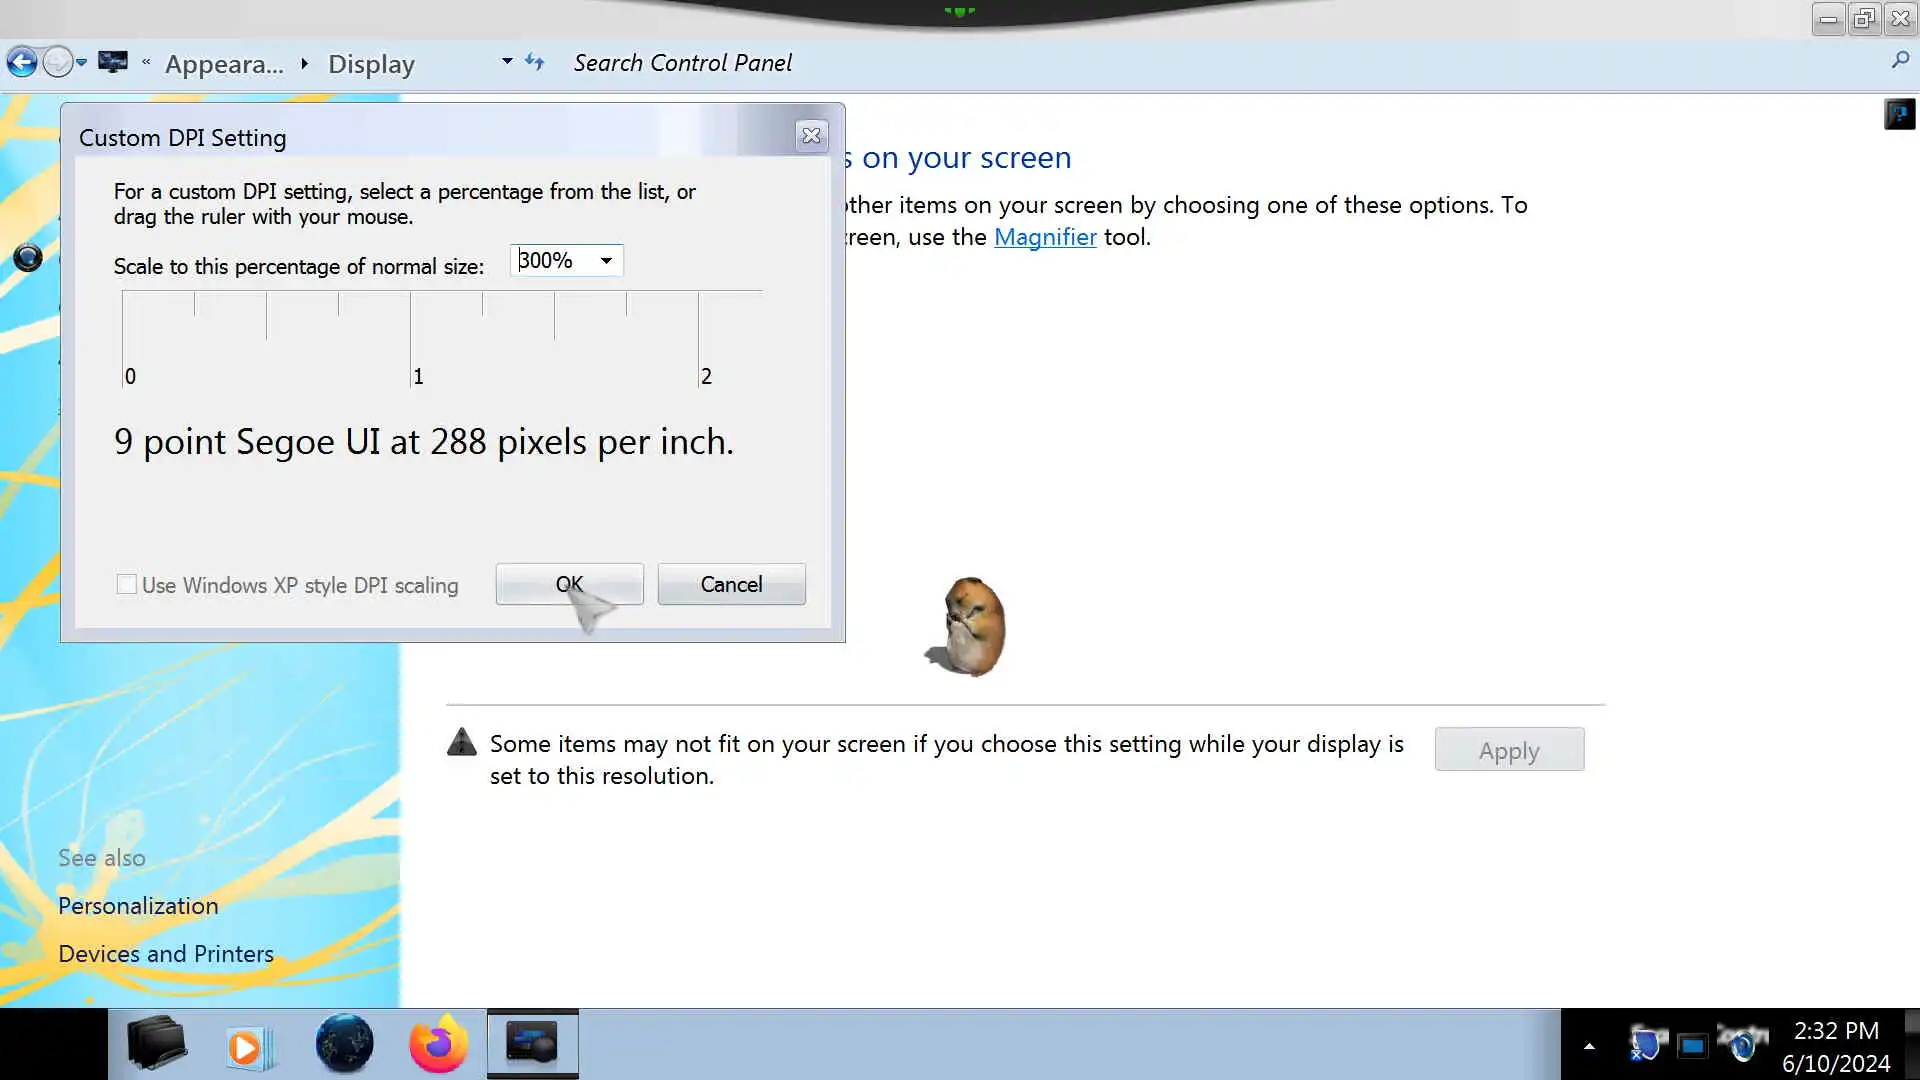Show hidden system tray icons
The width and height of the screenshot is (1920, 1080).
tap(1589, 1046)
